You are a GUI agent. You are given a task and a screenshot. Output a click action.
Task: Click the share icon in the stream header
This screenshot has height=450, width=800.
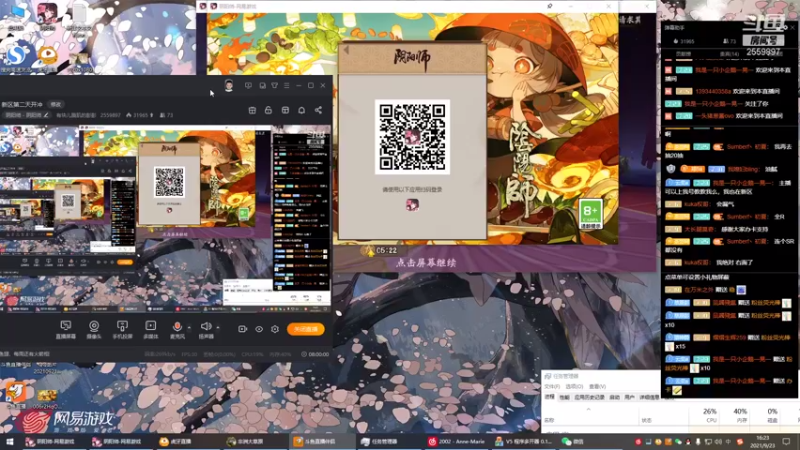[318, 110]
